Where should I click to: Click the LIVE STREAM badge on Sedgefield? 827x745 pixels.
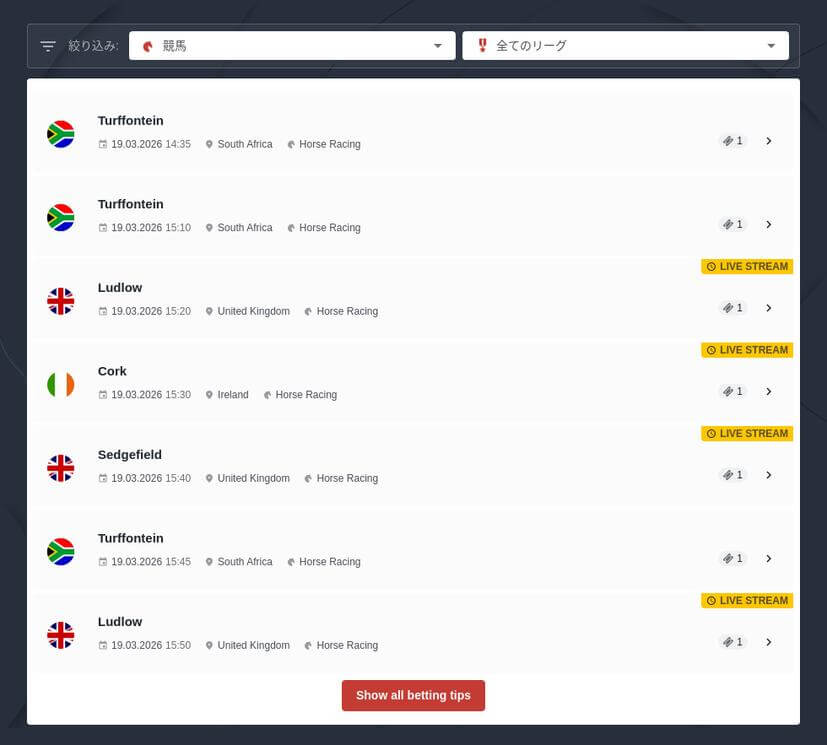click(747, 434)
